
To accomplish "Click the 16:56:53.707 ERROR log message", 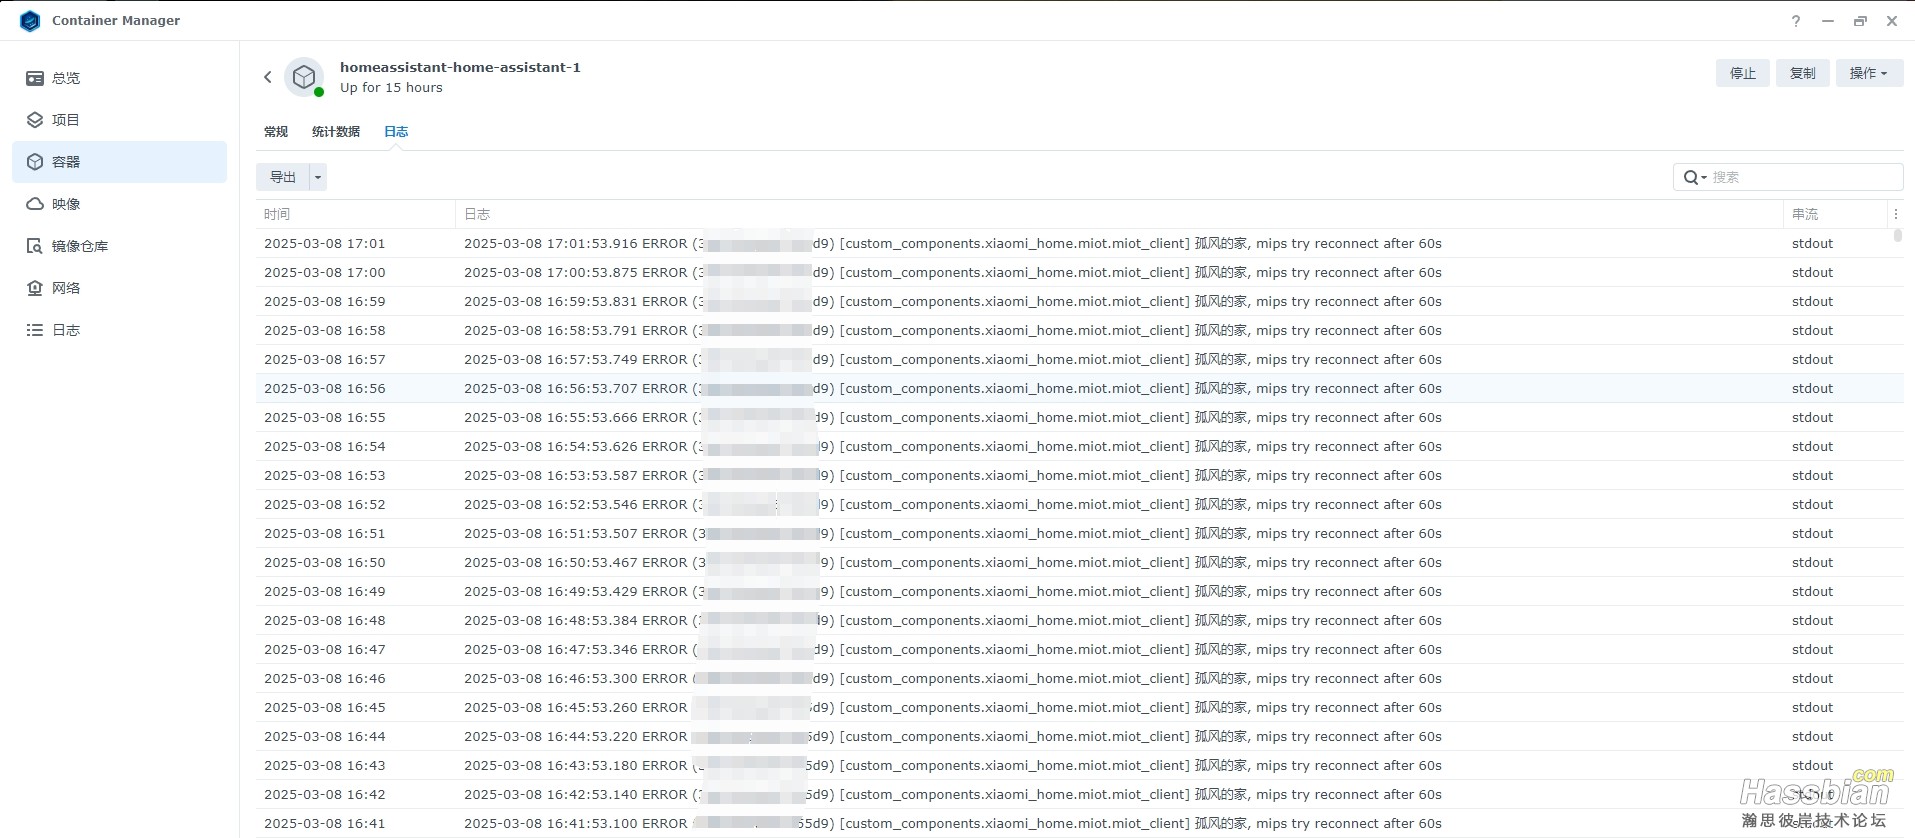I will coord(953,388).
